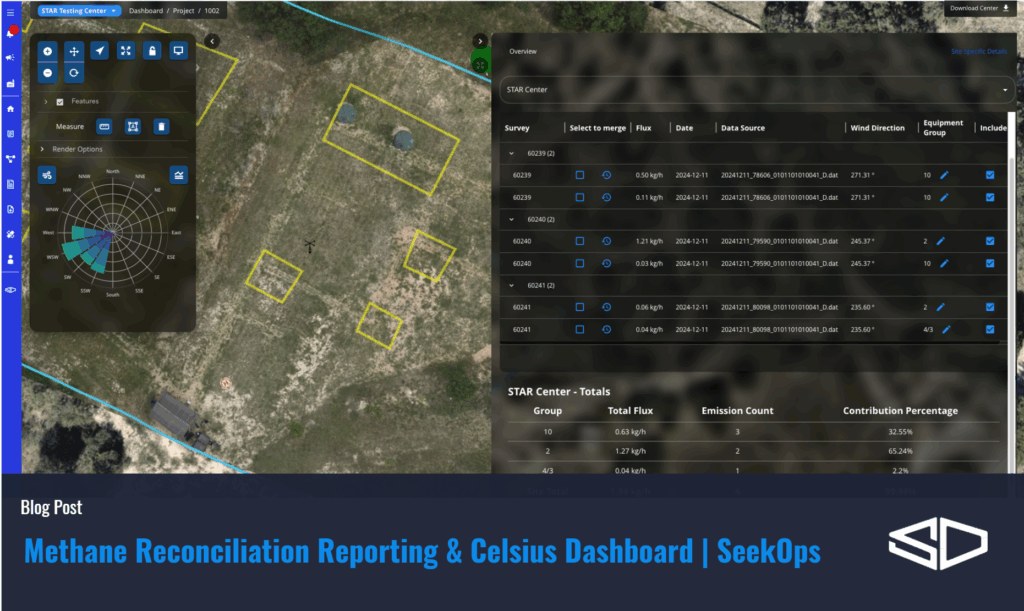The width and height of the screenshot is (1024, 611).
Task: Toggle the Features checkbox
Action: (x=60, y=102)
